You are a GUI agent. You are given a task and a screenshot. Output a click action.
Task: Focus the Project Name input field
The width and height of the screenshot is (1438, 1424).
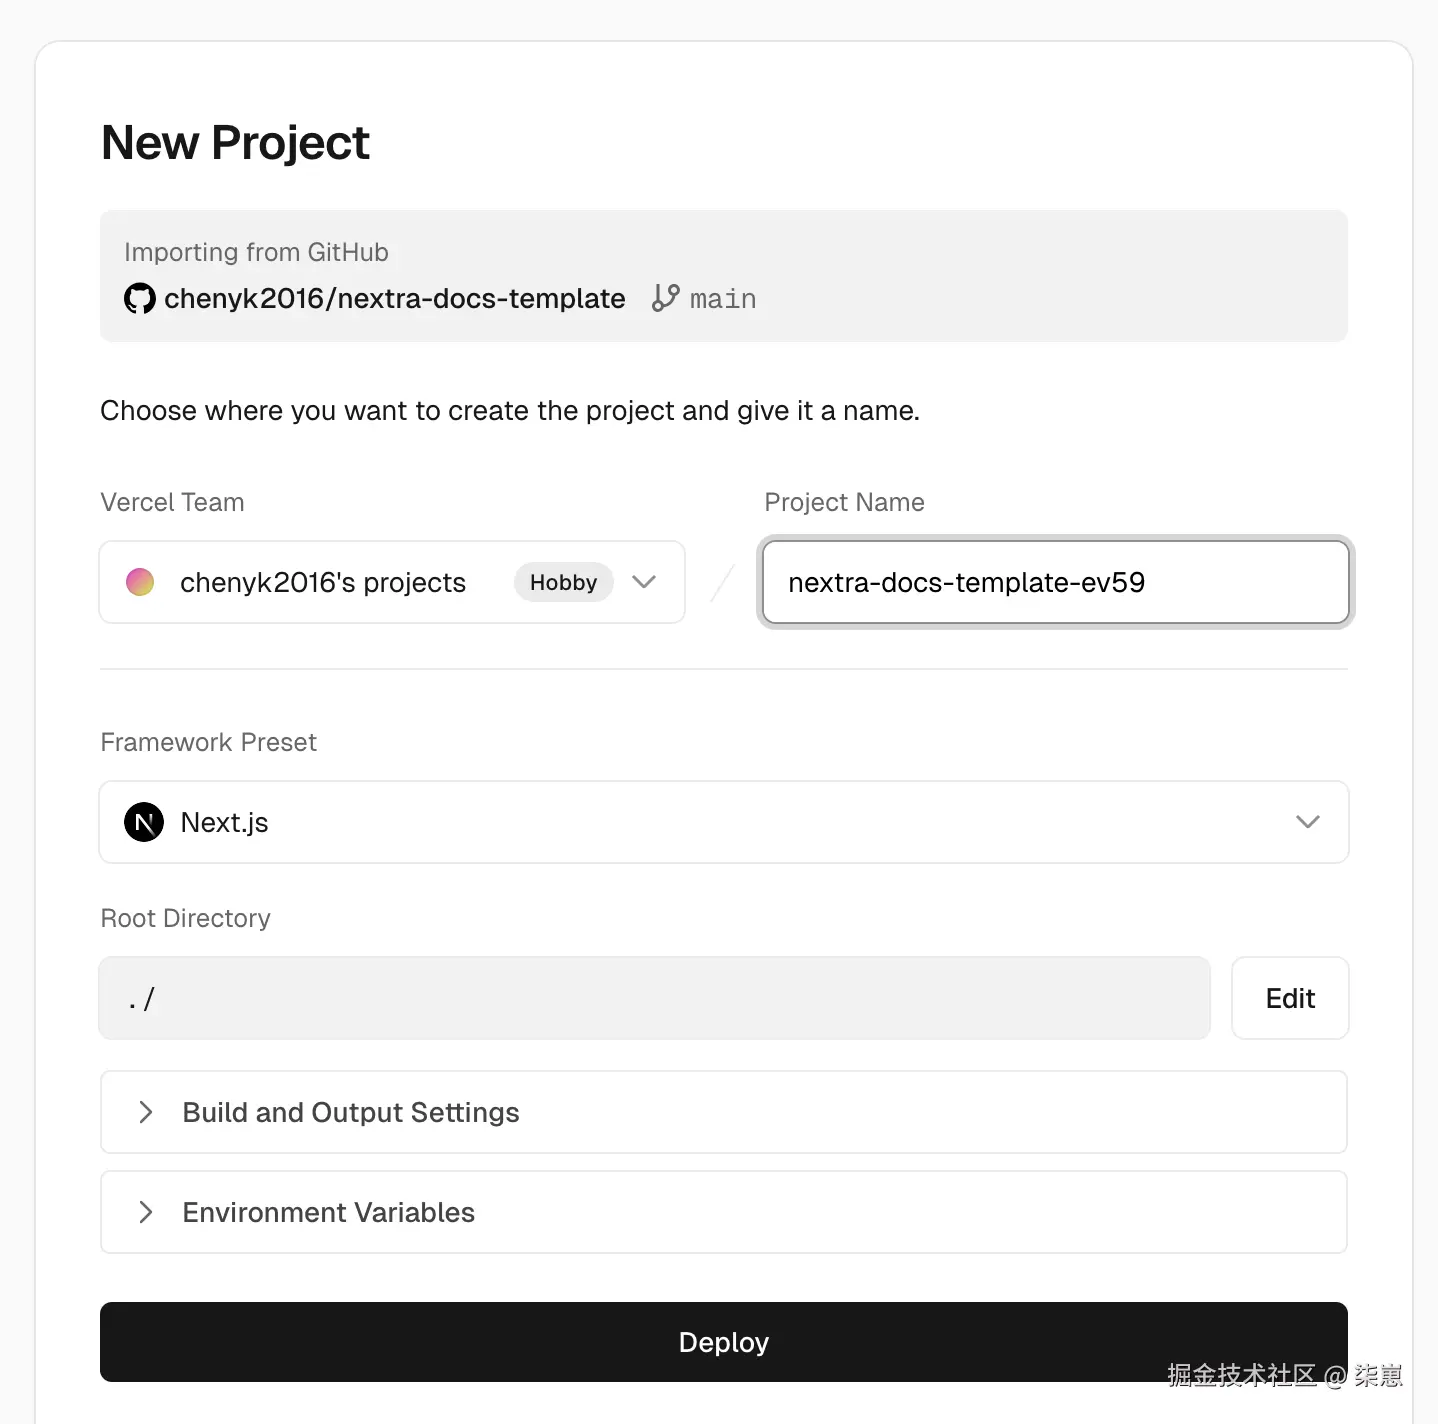pos(1055,582)
